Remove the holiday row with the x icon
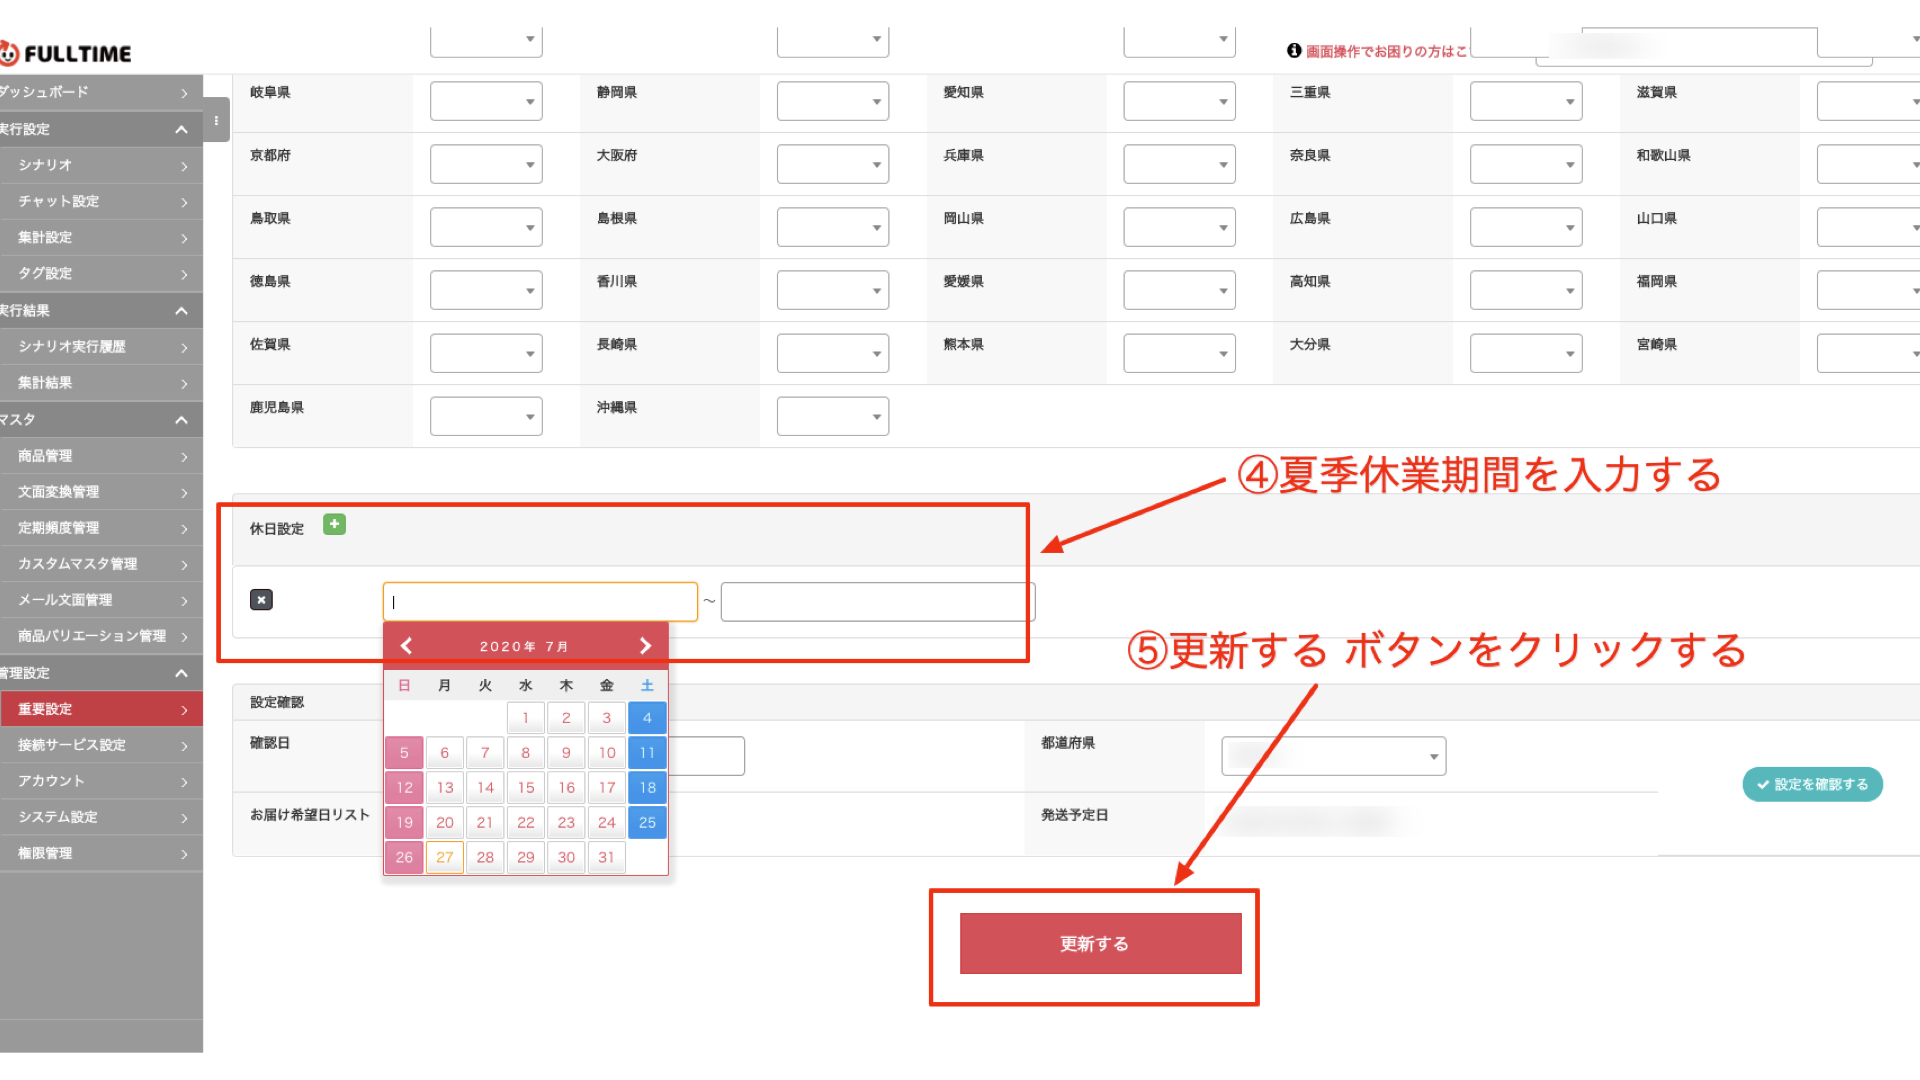The image size is (1920, 1080). 261,600
